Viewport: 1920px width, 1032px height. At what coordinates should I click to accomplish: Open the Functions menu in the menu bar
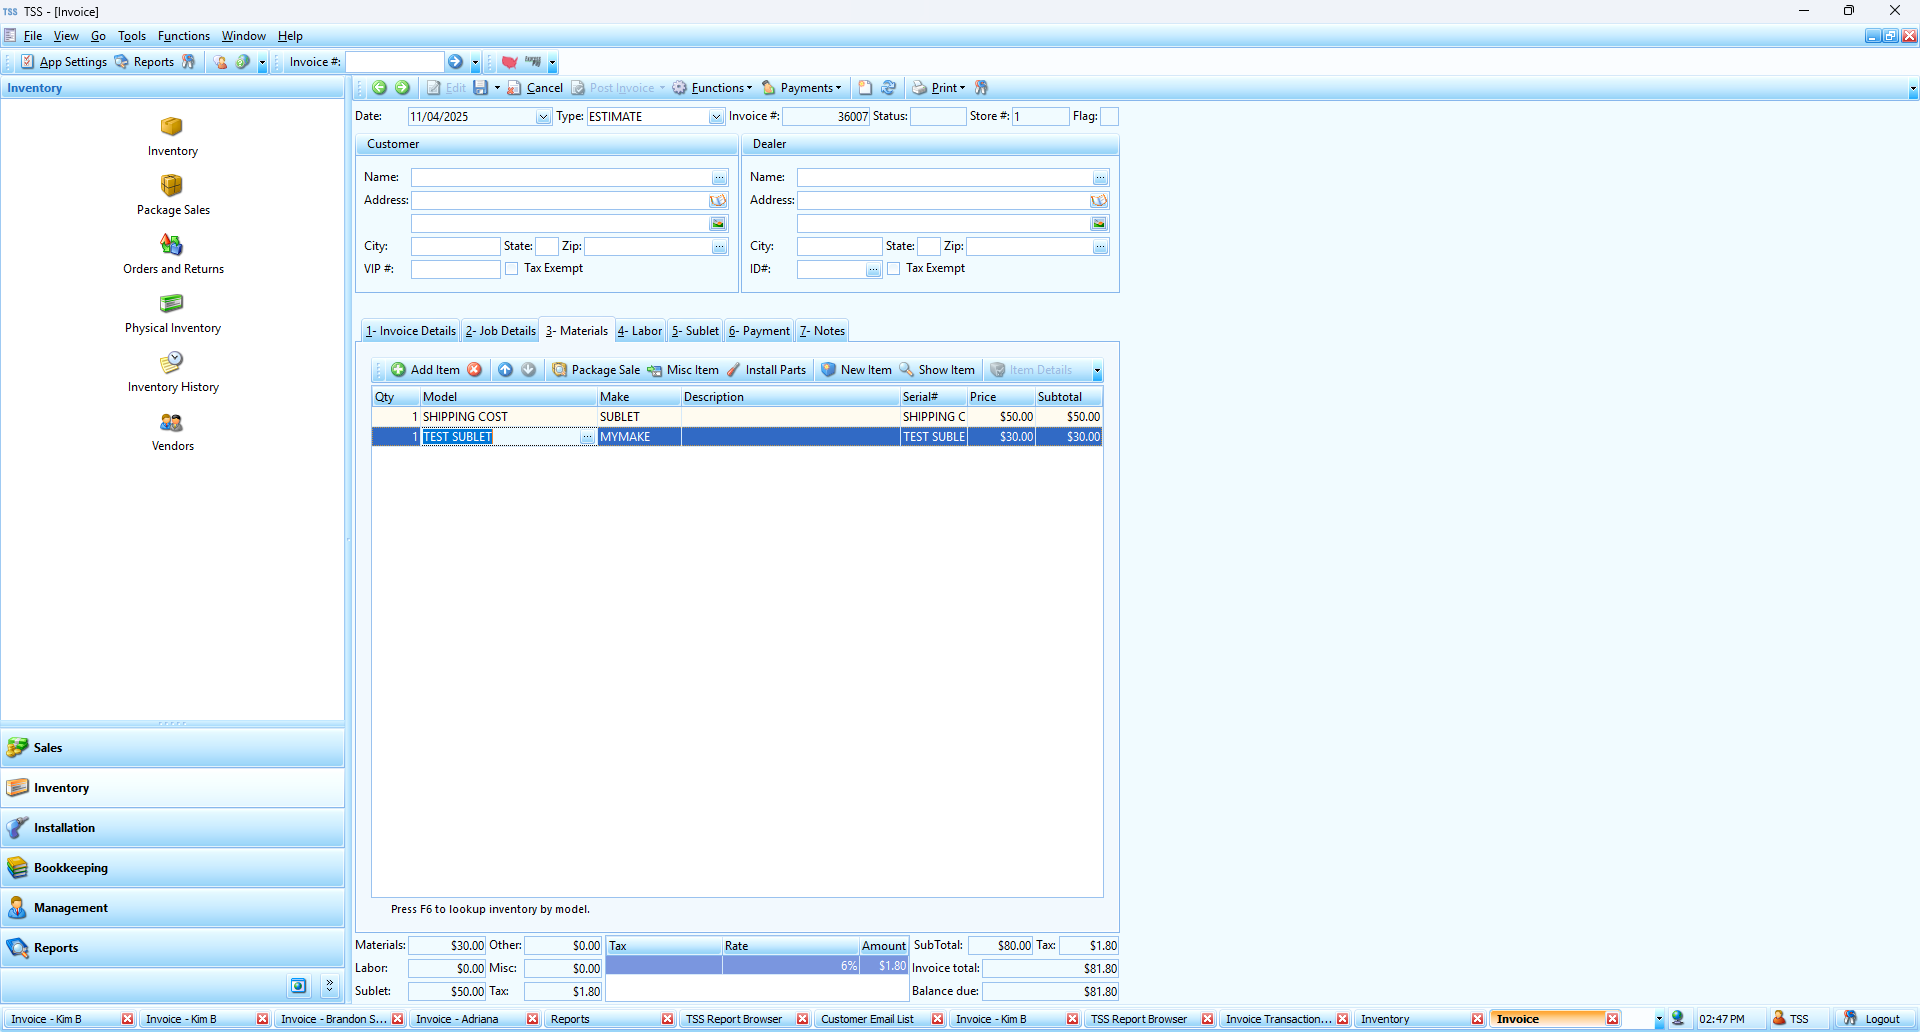coord(184,36)
